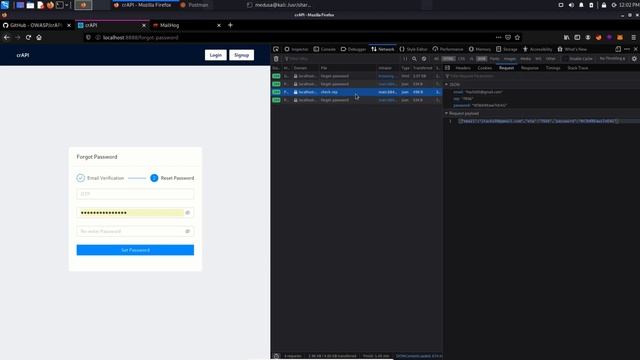Toggle the WS request filter

click(x=538, y=59)
